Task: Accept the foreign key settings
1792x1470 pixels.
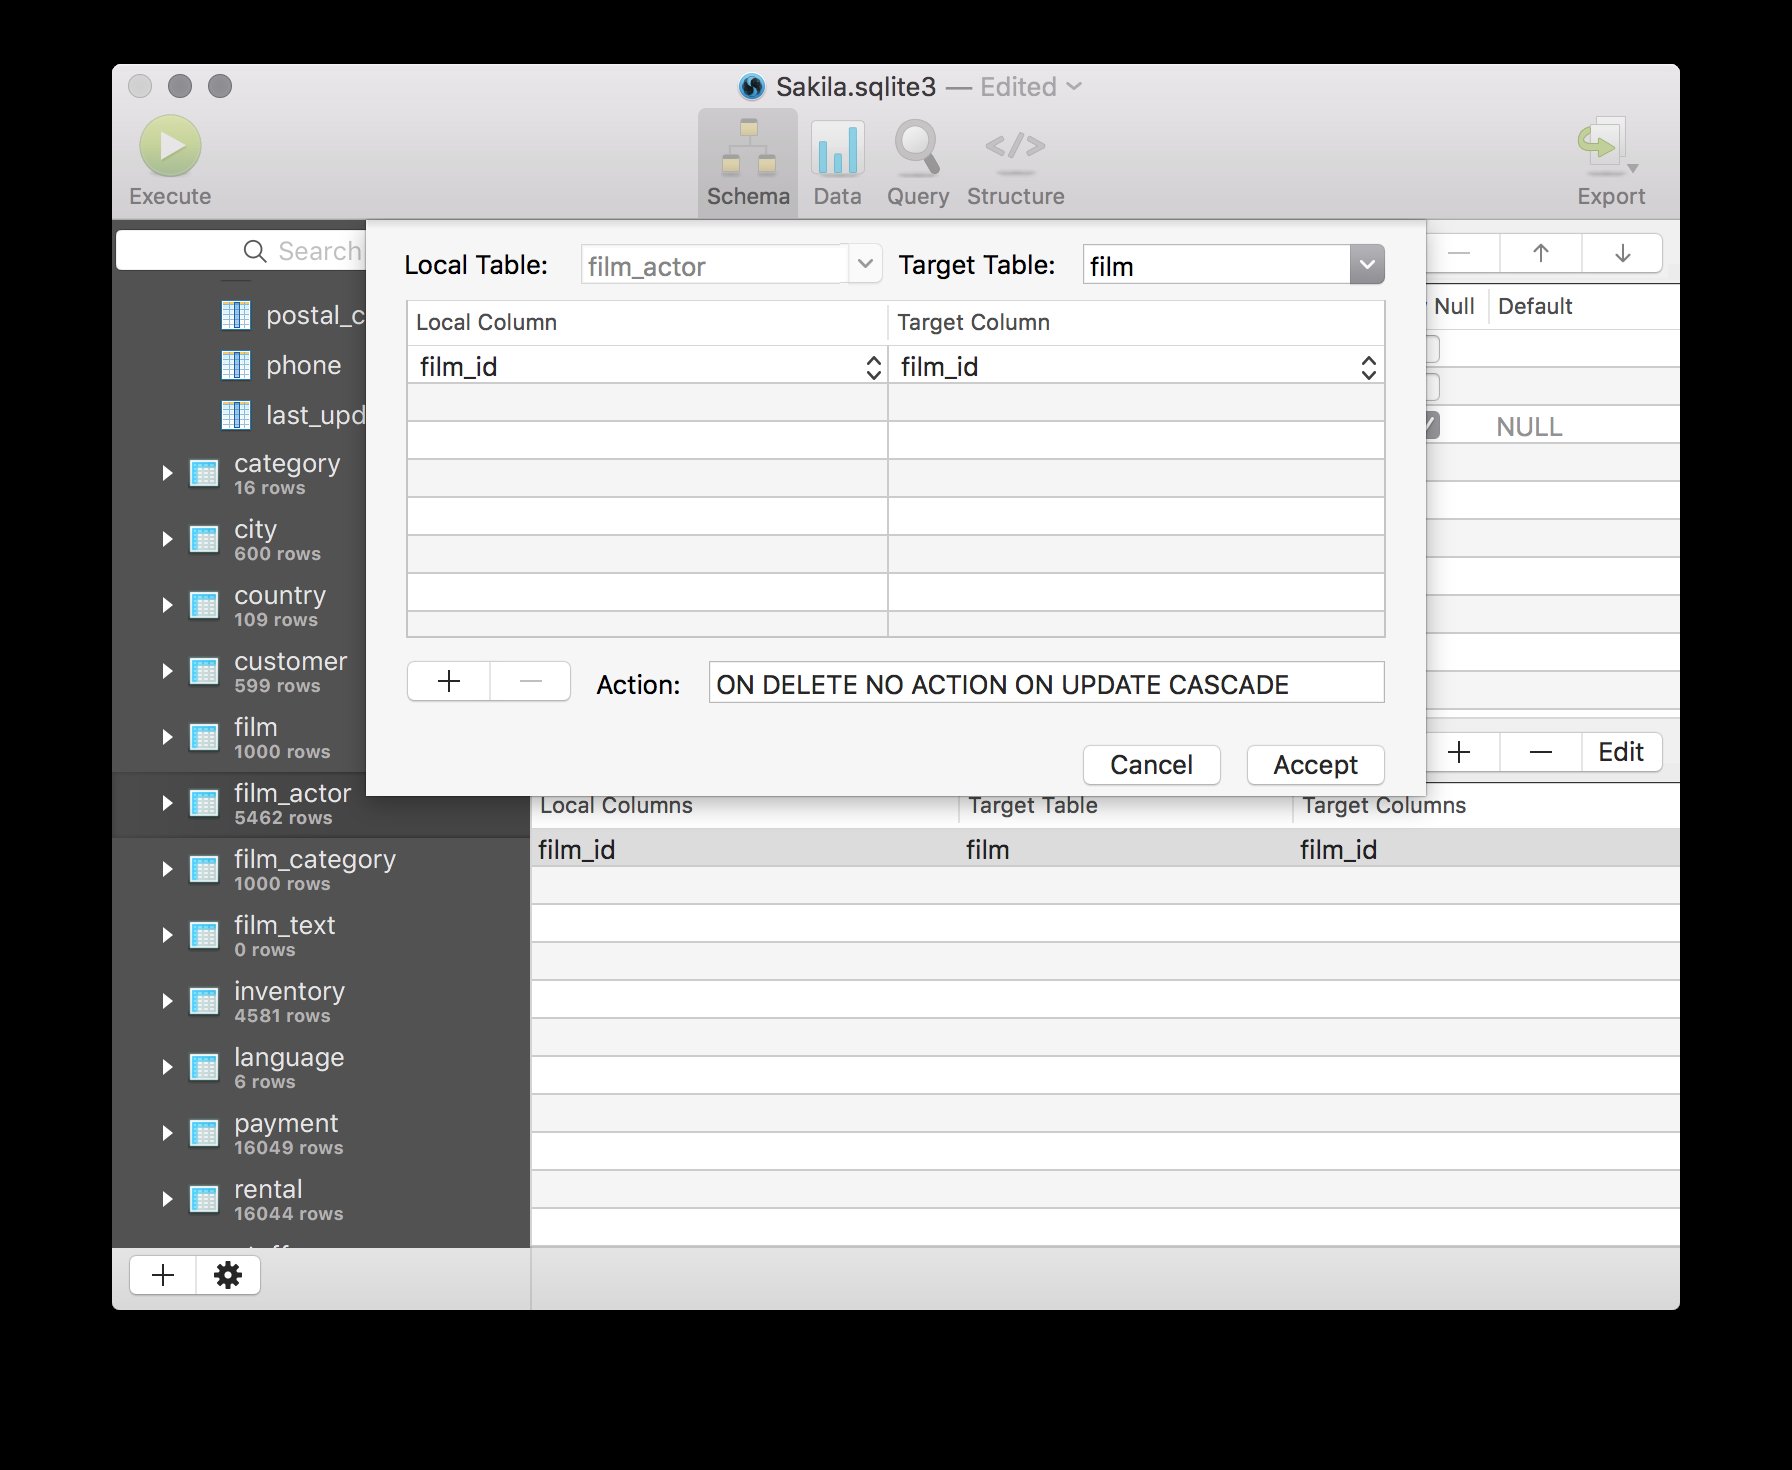Action: (1315, 765)
